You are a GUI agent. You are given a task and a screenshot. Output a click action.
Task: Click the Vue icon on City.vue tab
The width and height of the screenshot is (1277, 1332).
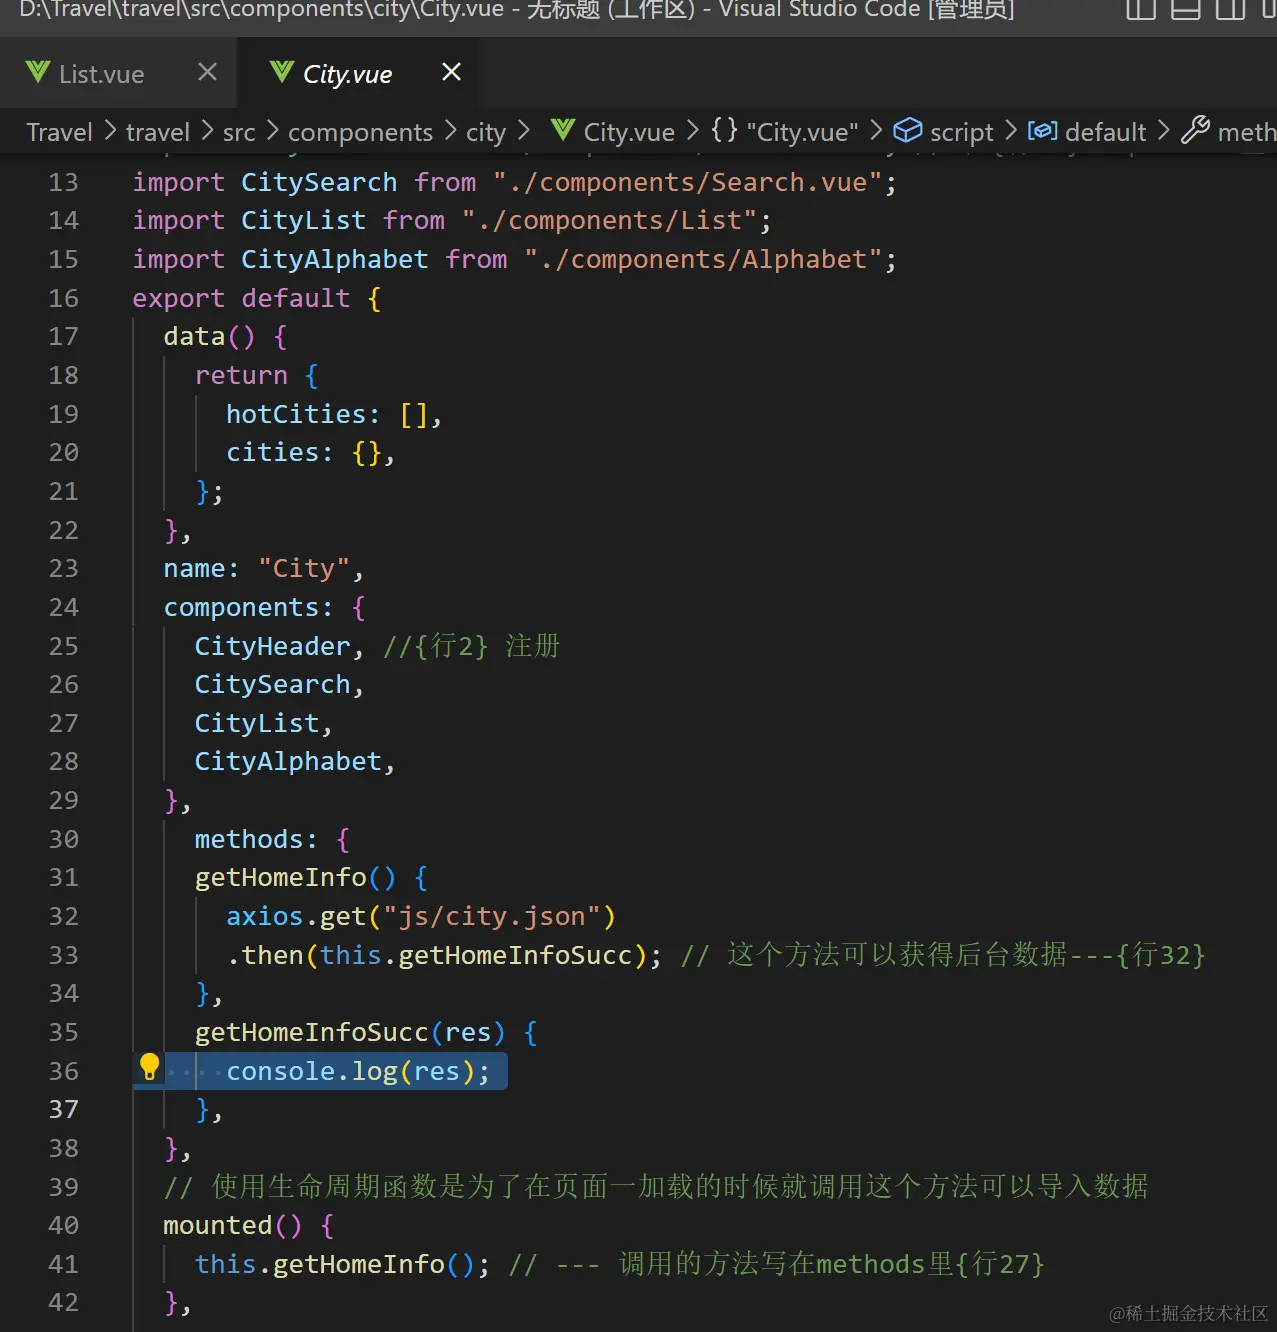(x=282, y=72)
